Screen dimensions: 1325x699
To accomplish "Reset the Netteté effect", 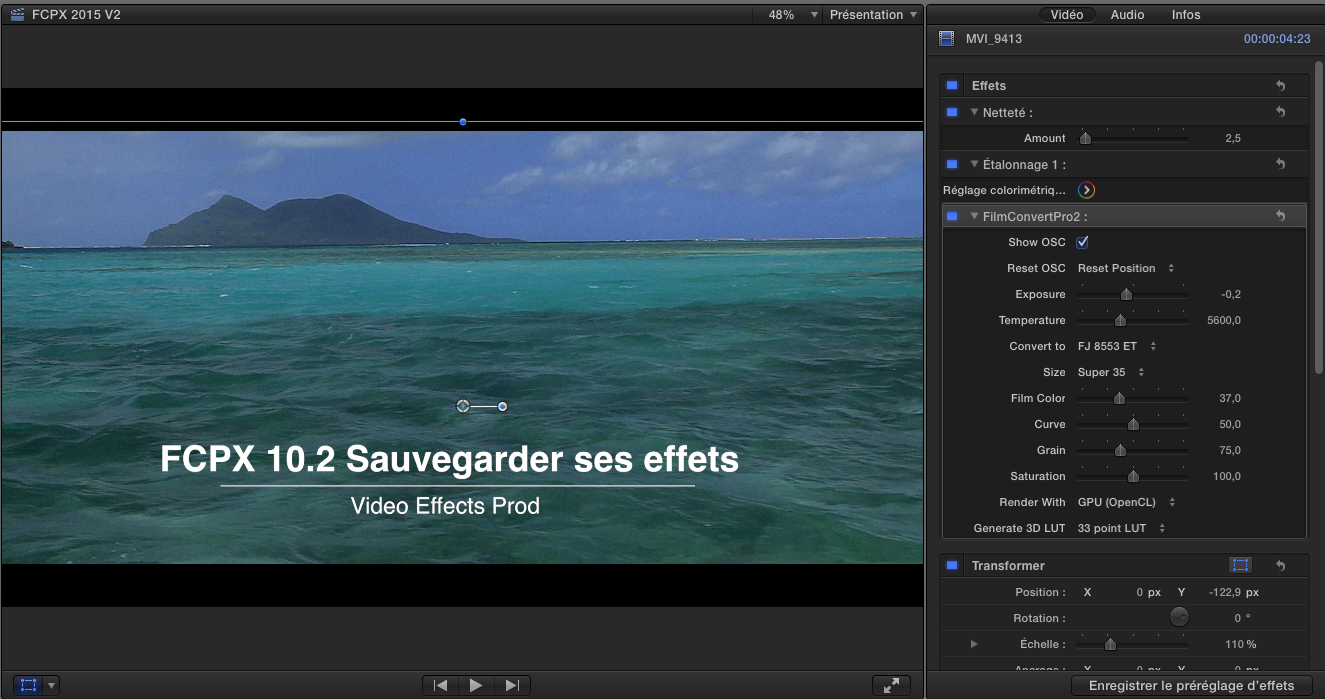I will [1280, 112].
